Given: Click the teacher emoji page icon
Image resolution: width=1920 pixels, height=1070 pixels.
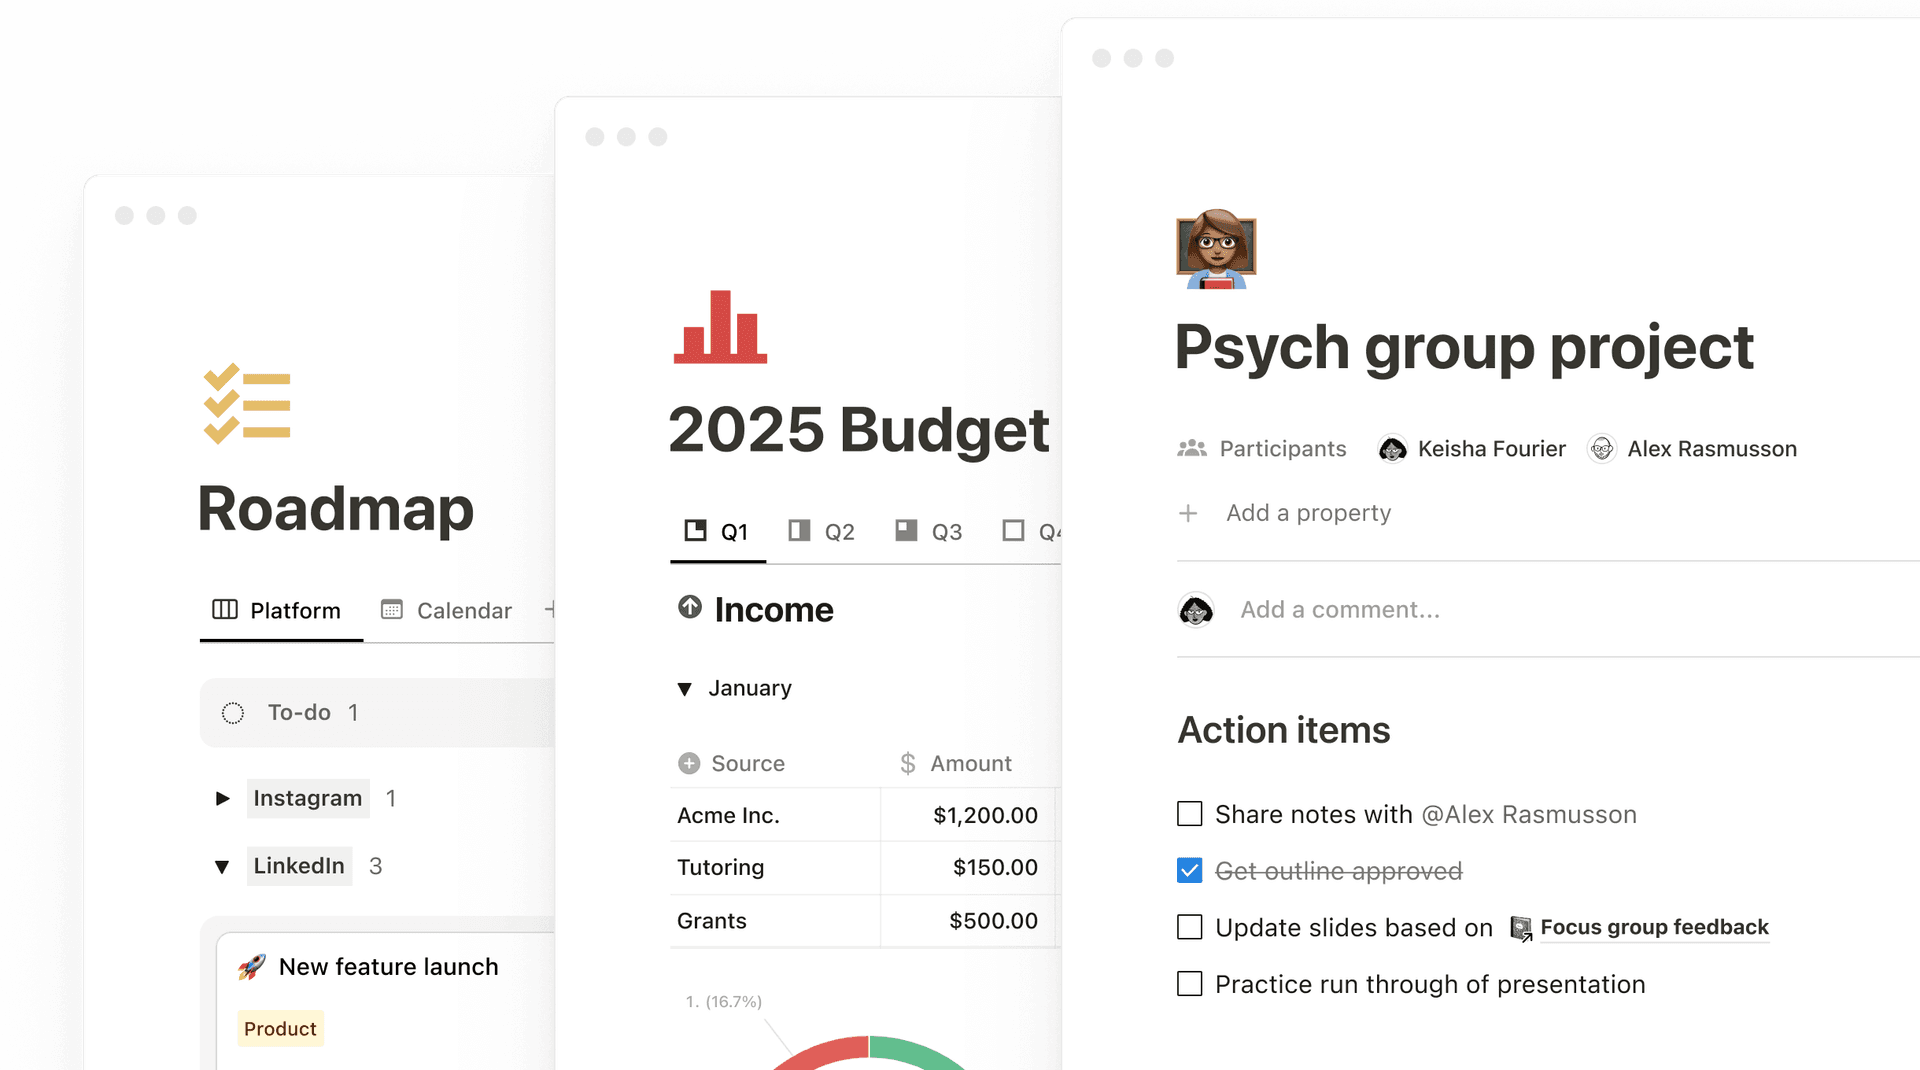Looking at the screenshot, I should pyautogui.click(x=1215, y=249).
